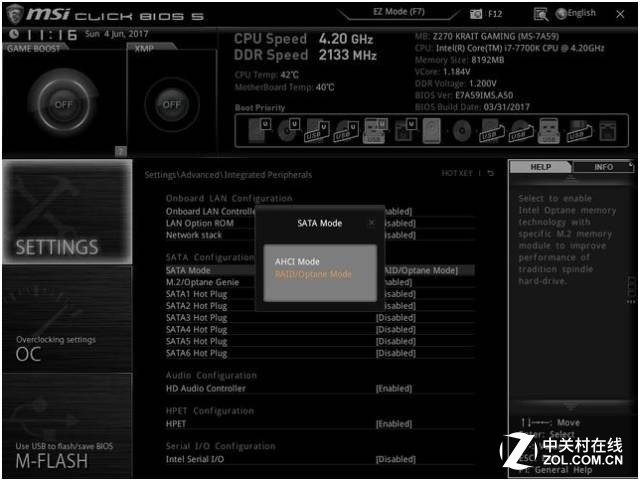Click the UEFI floppy boot device icon
This screenshot has height=481, width=640.
(405, 130)
